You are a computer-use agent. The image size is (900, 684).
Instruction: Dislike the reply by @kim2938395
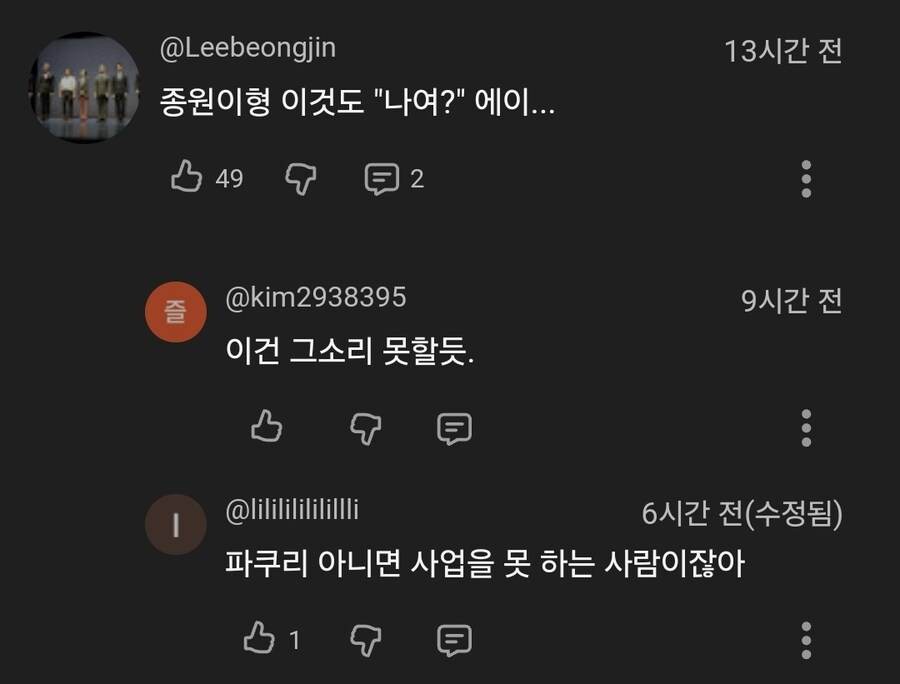(366, 427)
